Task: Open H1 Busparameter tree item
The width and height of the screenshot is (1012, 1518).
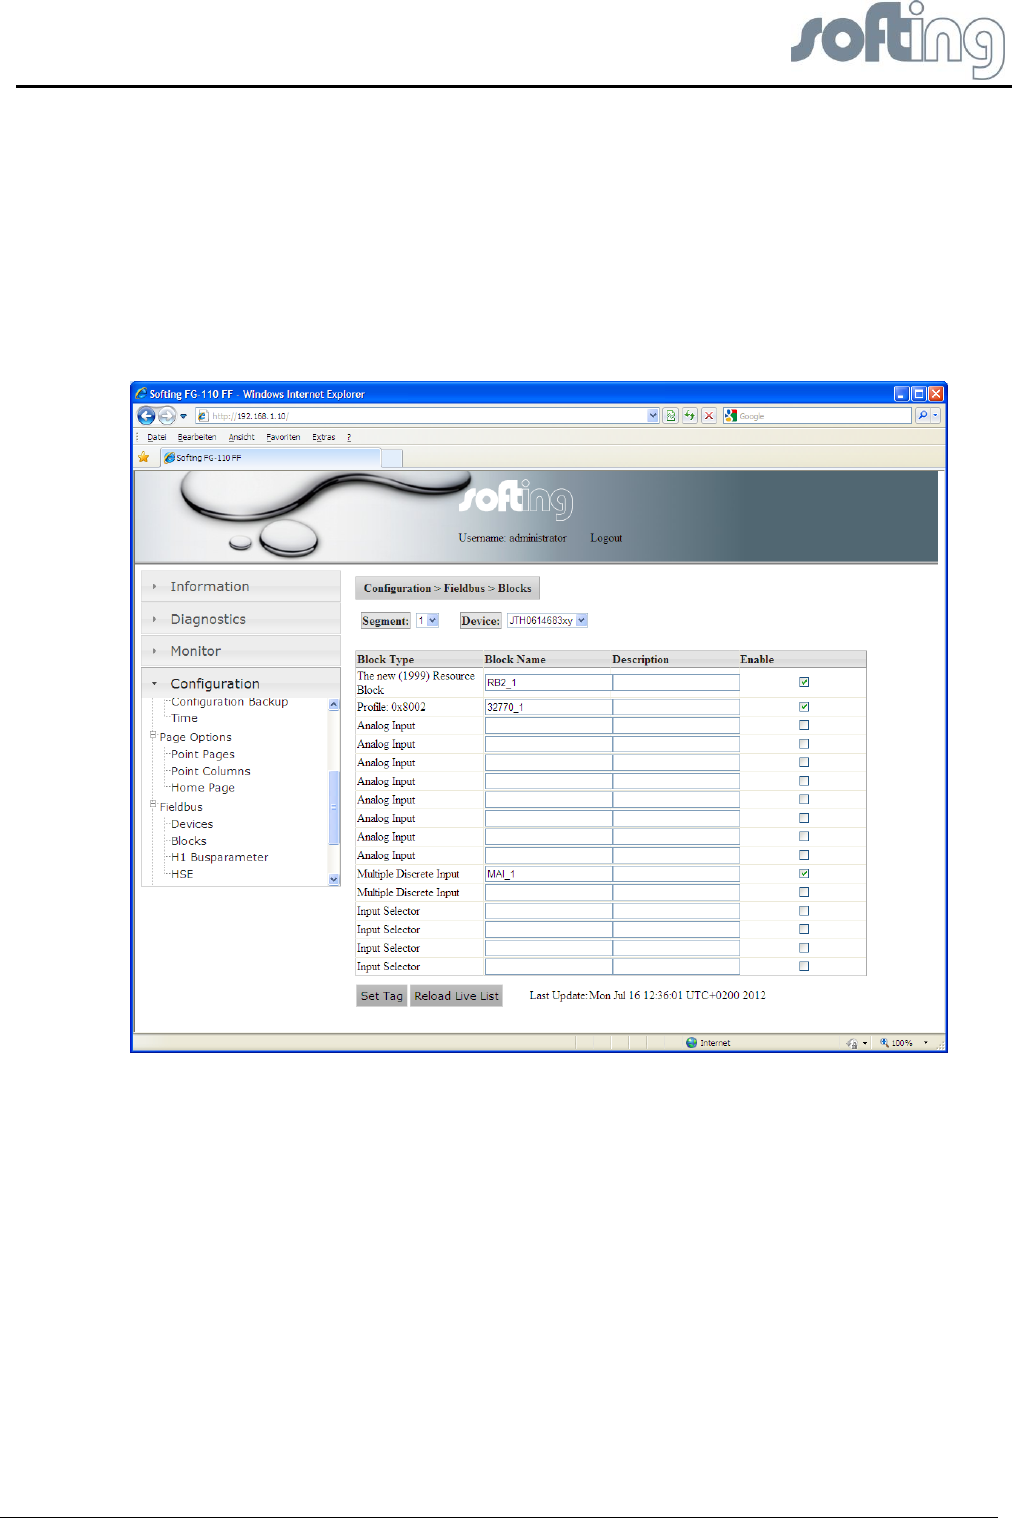Action: point(219,857)
